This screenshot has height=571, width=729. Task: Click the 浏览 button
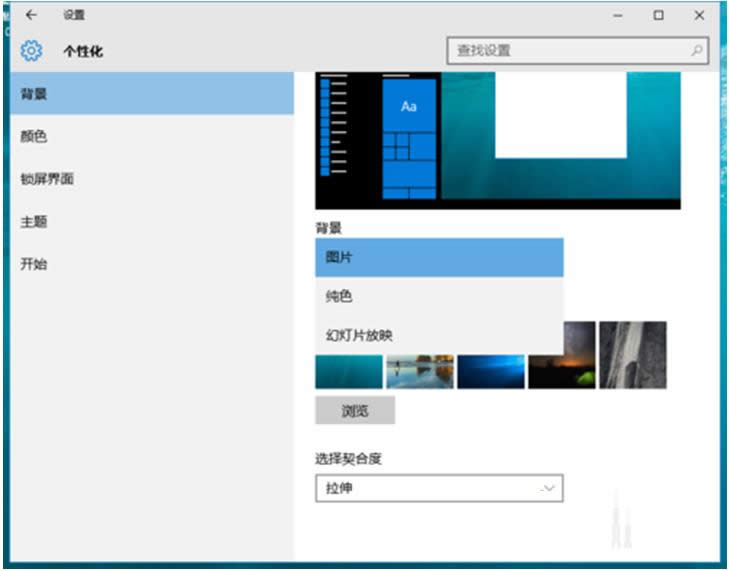point(355,410)
